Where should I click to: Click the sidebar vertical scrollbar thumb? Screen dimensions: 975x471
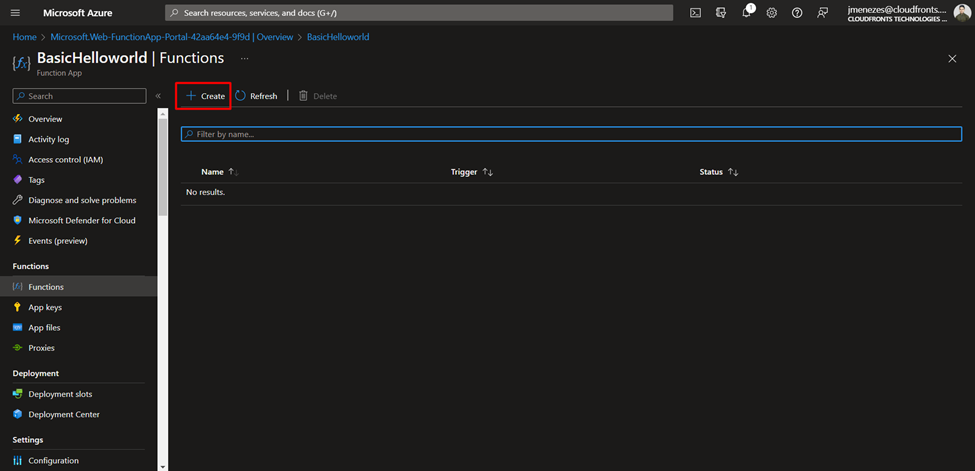click(162, 166)
